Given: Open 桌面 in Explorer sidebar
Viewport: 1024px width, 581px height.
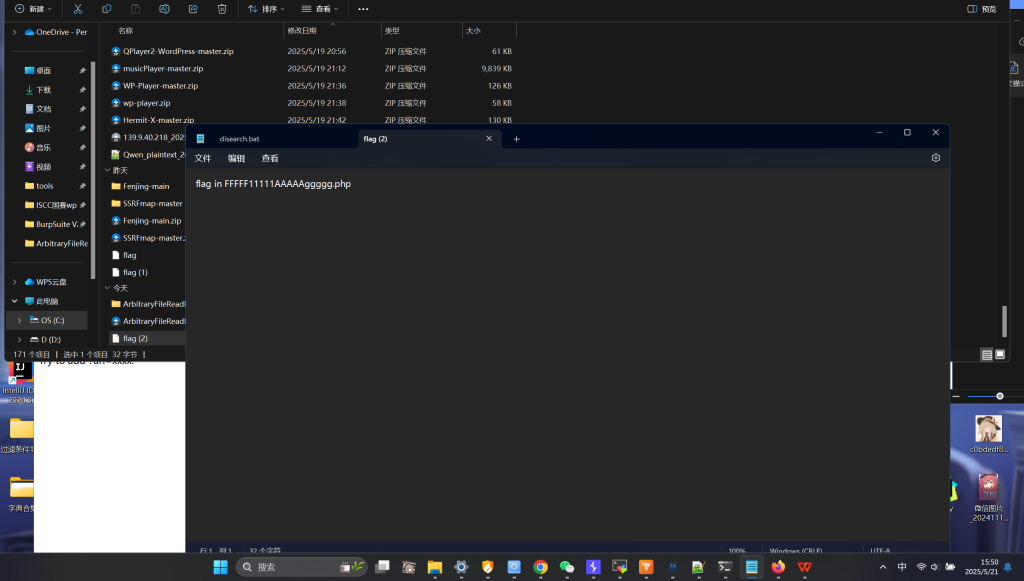Looking at the screenshot, I should click(x=43, y=71).
